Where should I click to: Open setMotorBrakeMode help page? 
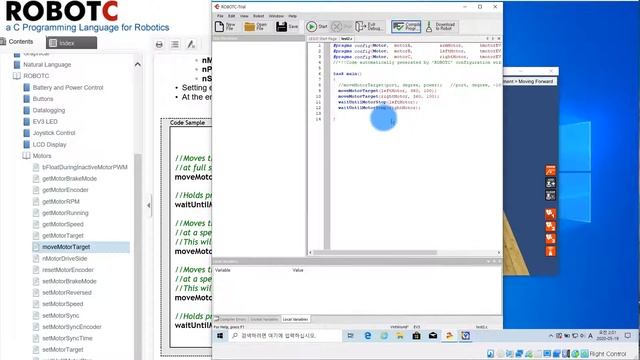point(69,281)
